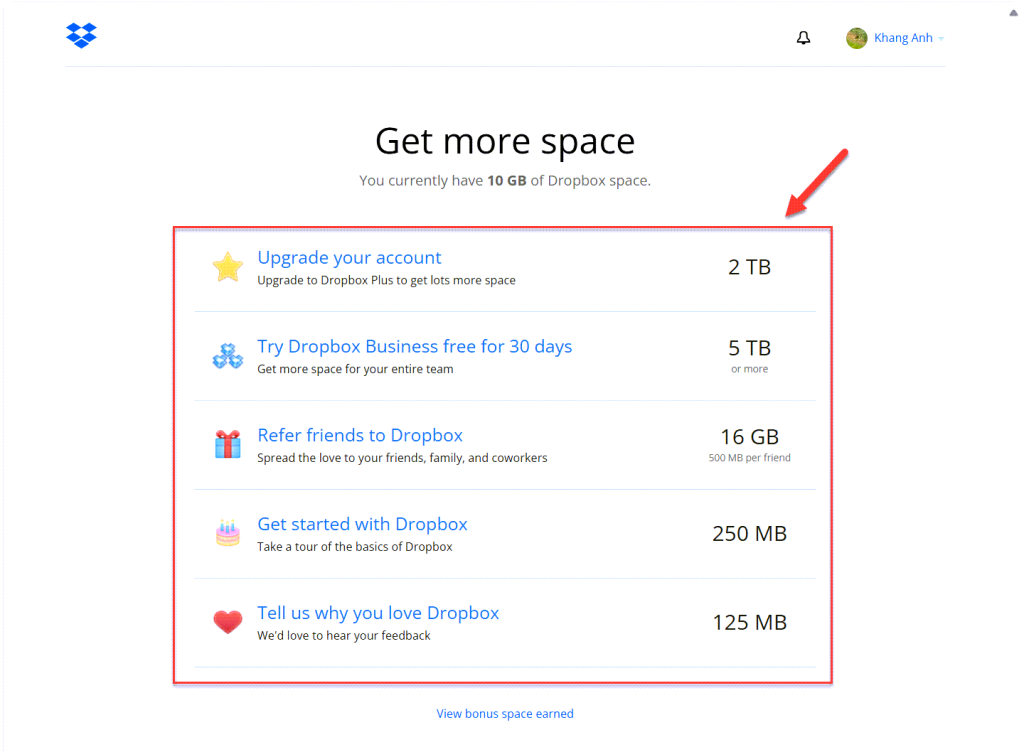Viewport: 1024px width, 752px height.
Task: Open the Upgrade your account link
Action: 349,258
